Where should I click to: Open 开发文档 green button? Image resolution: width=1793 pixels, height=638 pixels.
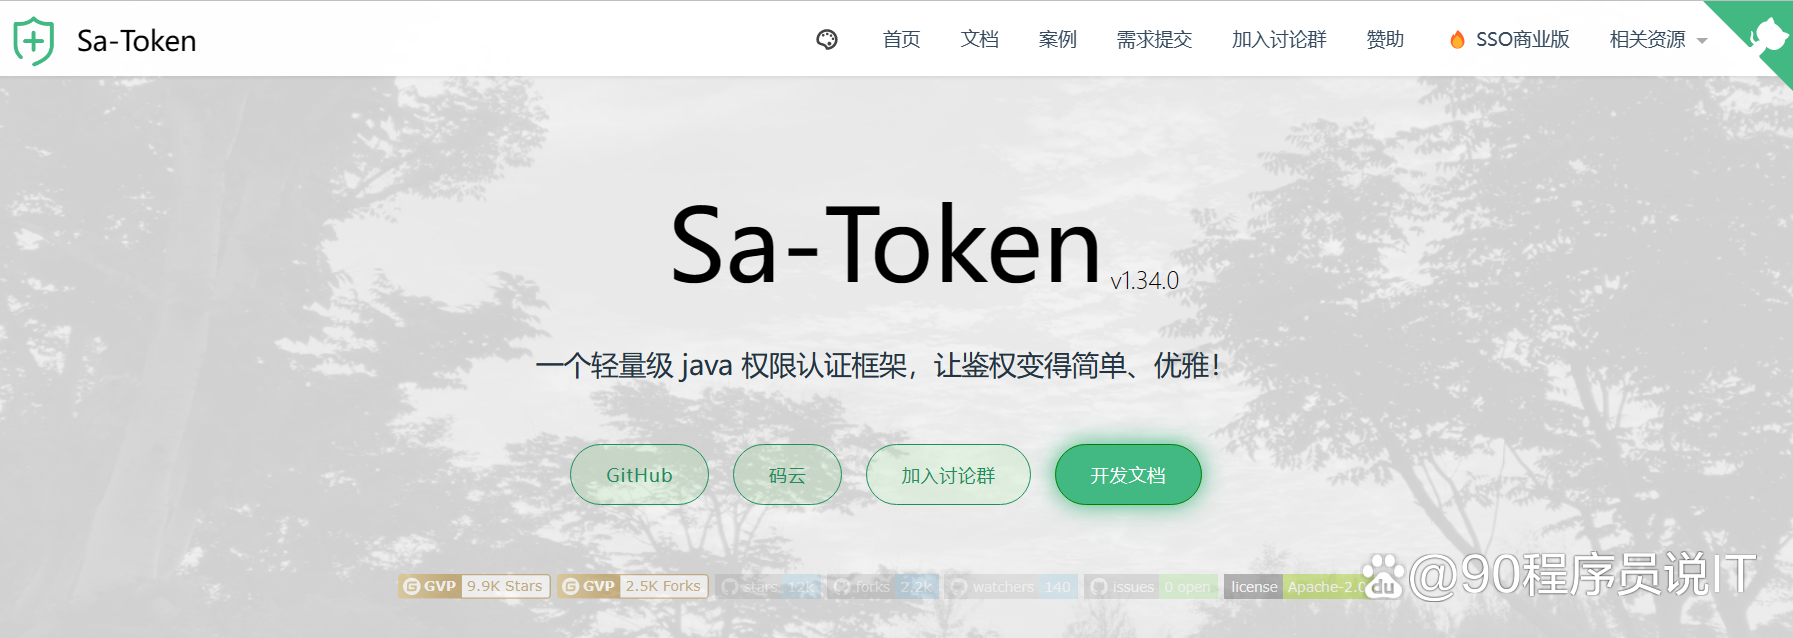1128,475
